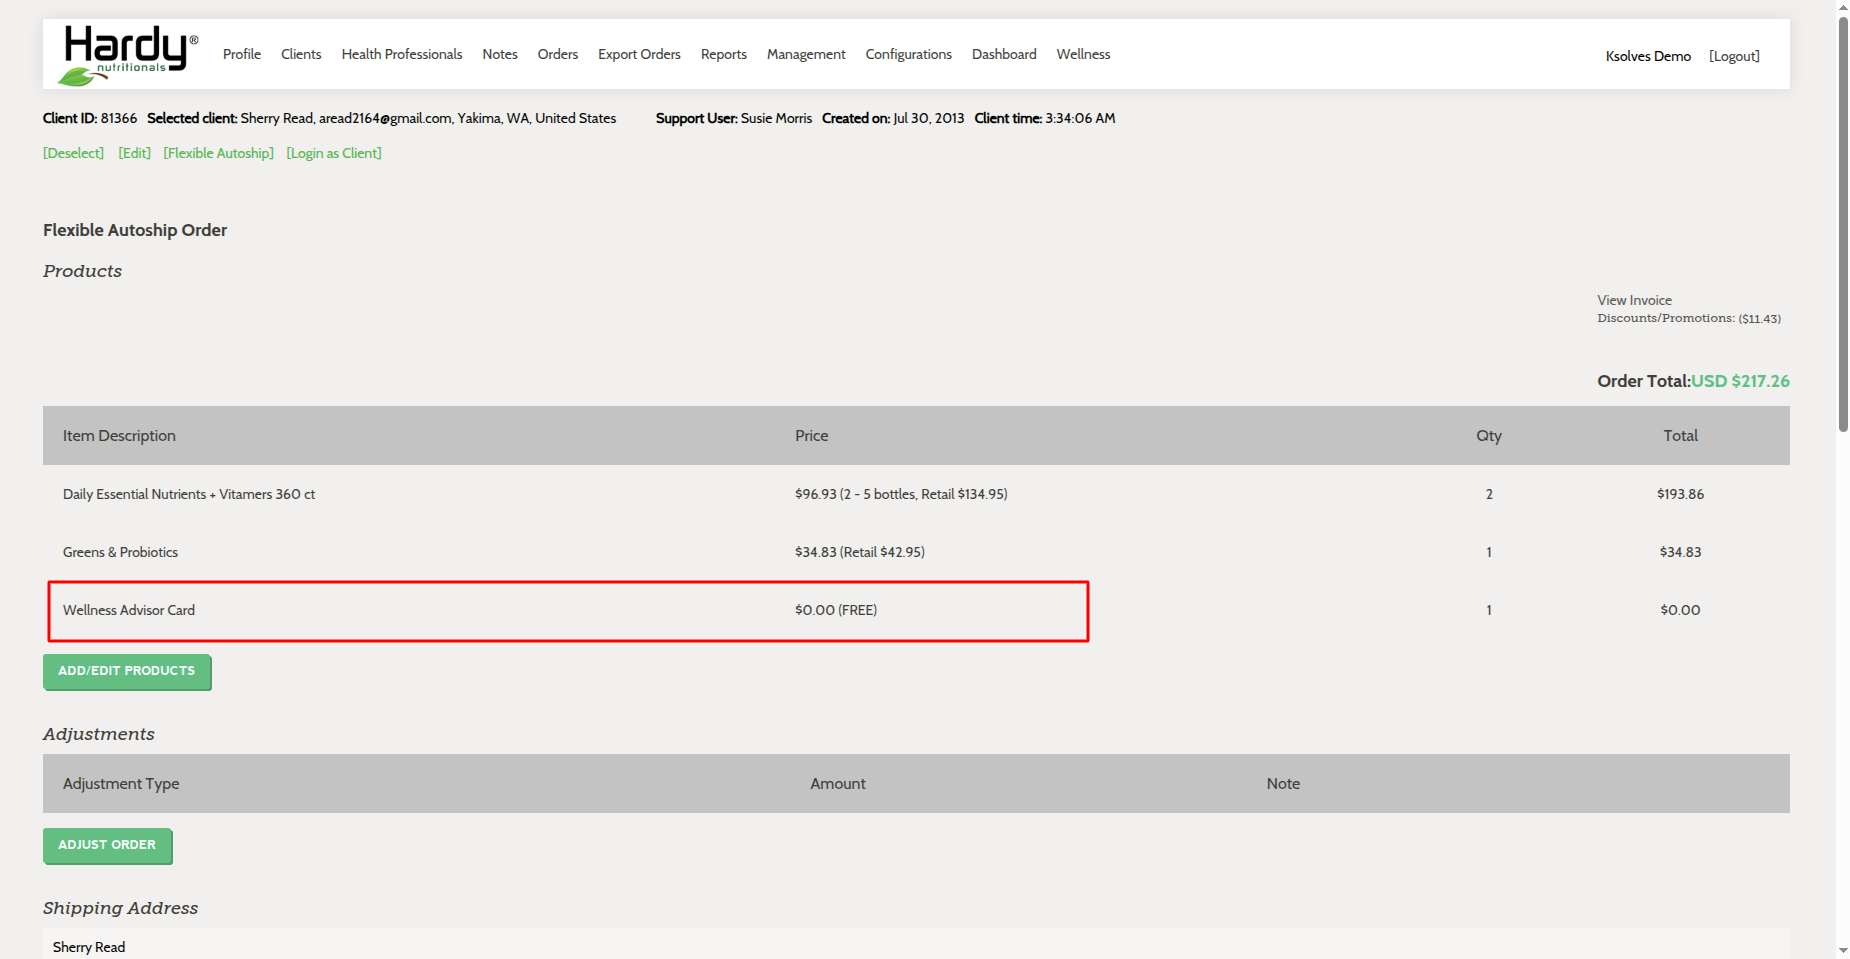Viewport: 1850px width, 959px height.
Task: Click the Edit client link
Action: tap(134, 153)
